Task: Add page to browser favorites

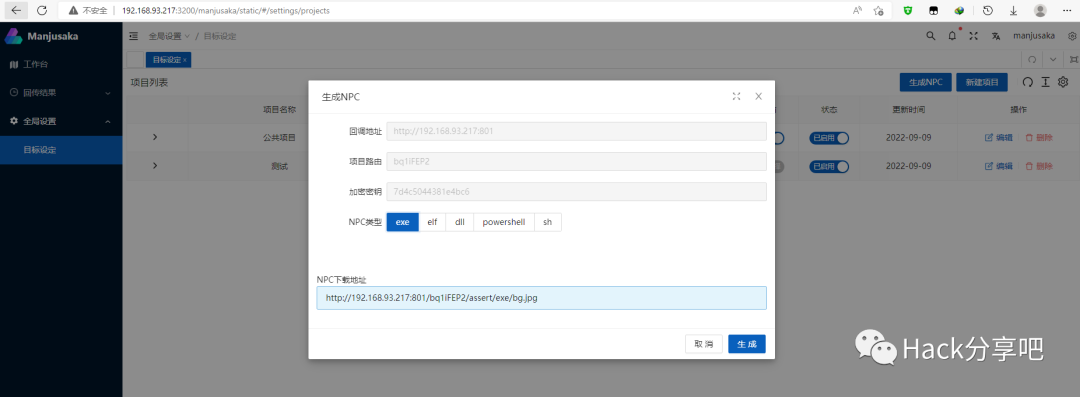Action: click(x=878, y=10)
